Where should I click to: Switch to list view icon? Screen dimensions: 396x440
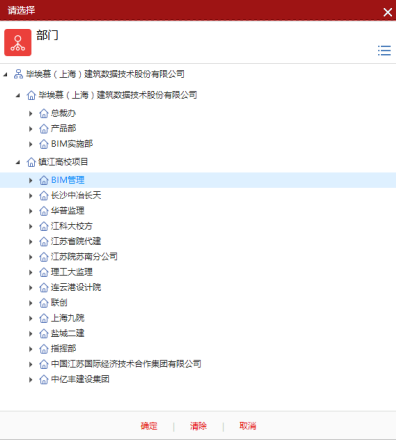coord(384,51)
